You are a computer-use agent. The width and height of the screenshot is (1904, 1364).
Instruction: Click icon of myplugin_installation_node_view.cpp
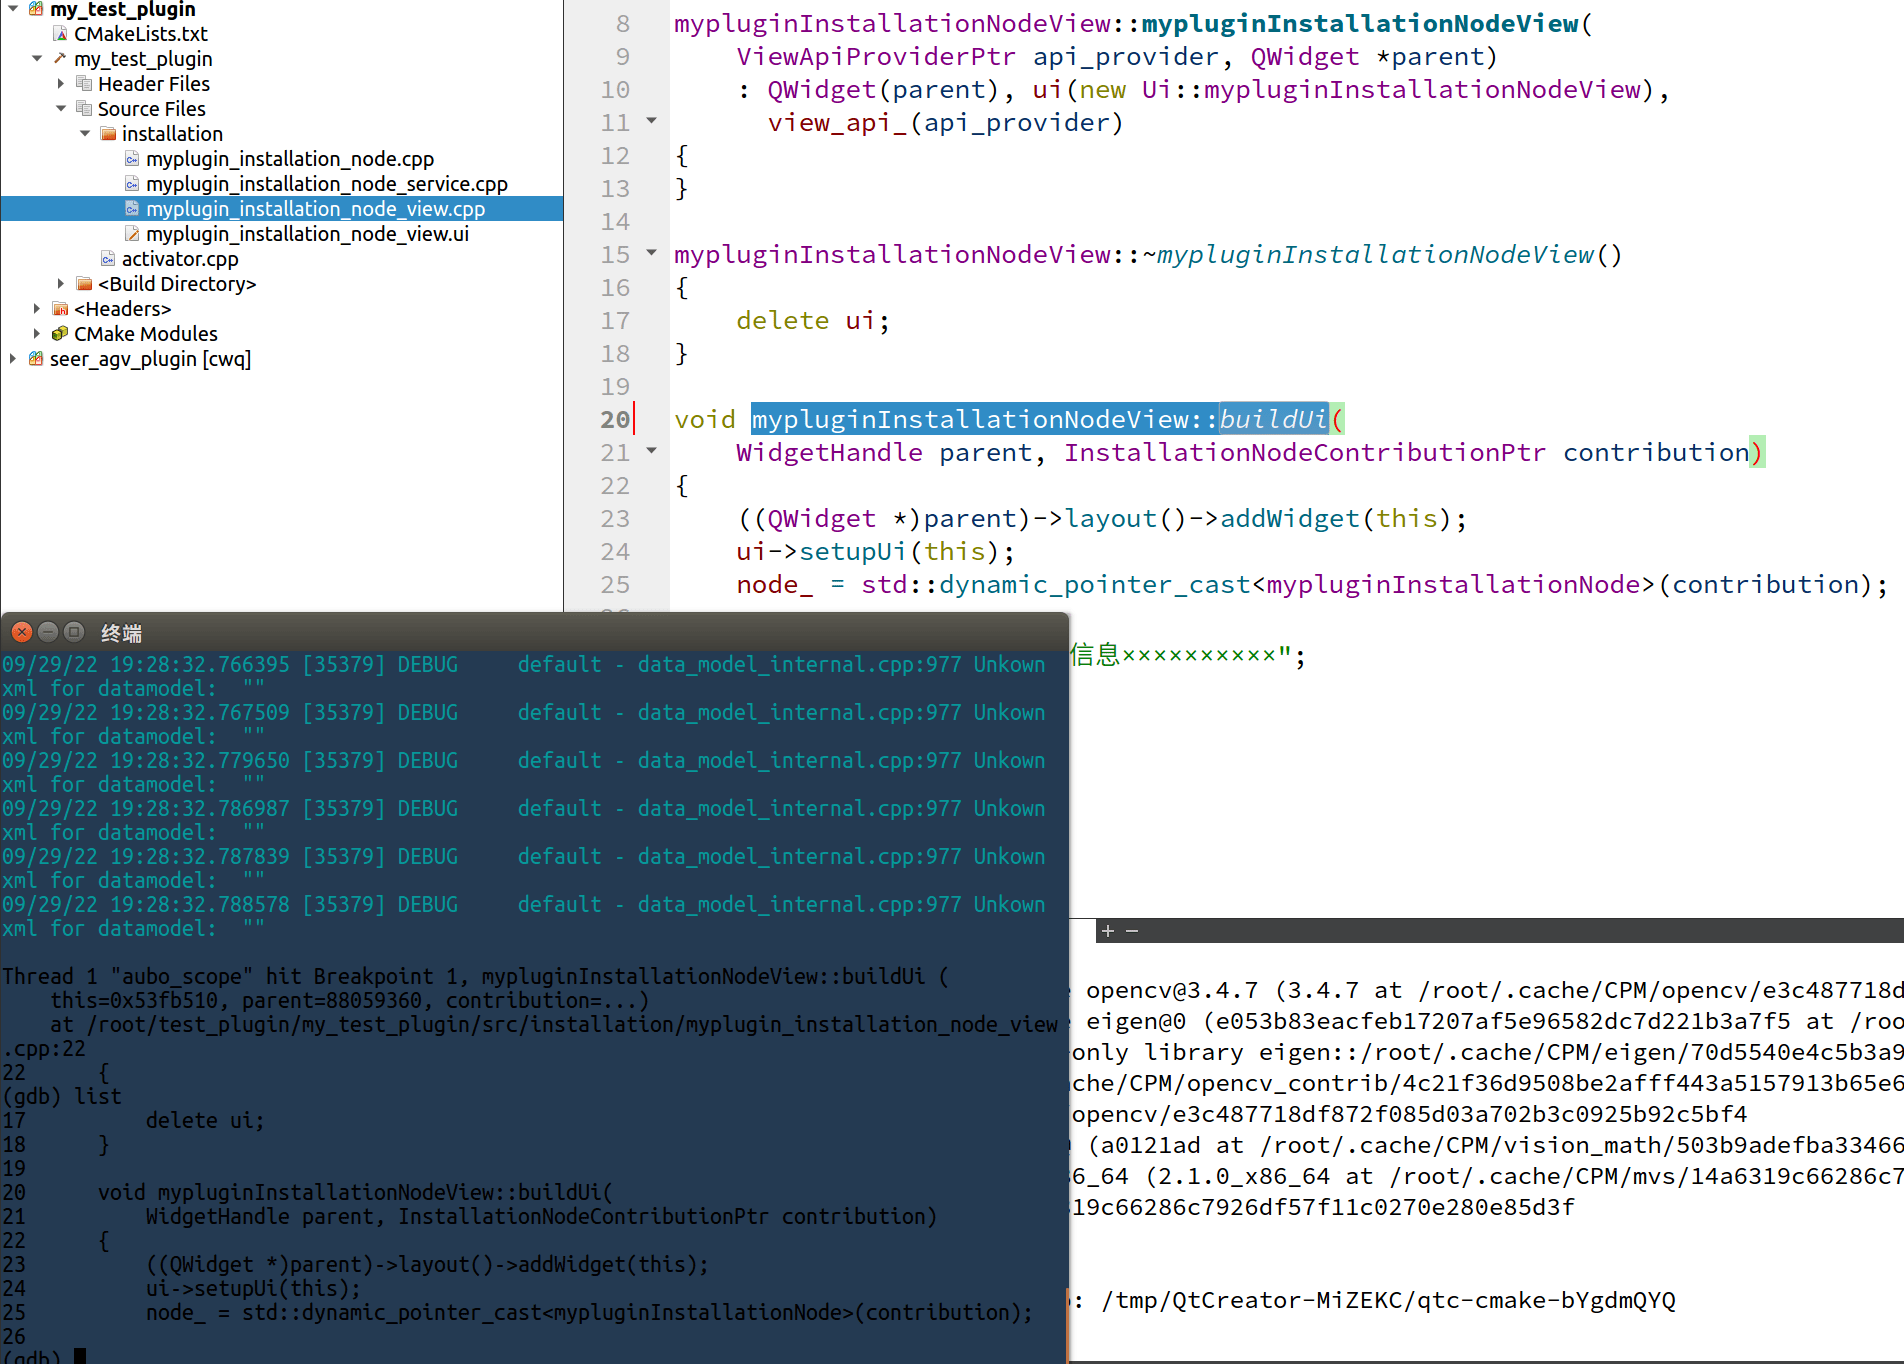(x=132, y=209)
